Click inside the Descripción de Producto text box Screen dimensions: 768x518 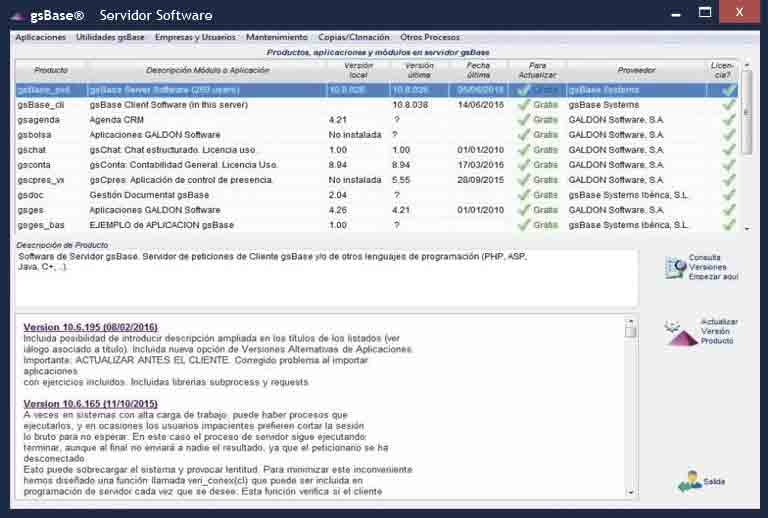click(x=327, y=278)
